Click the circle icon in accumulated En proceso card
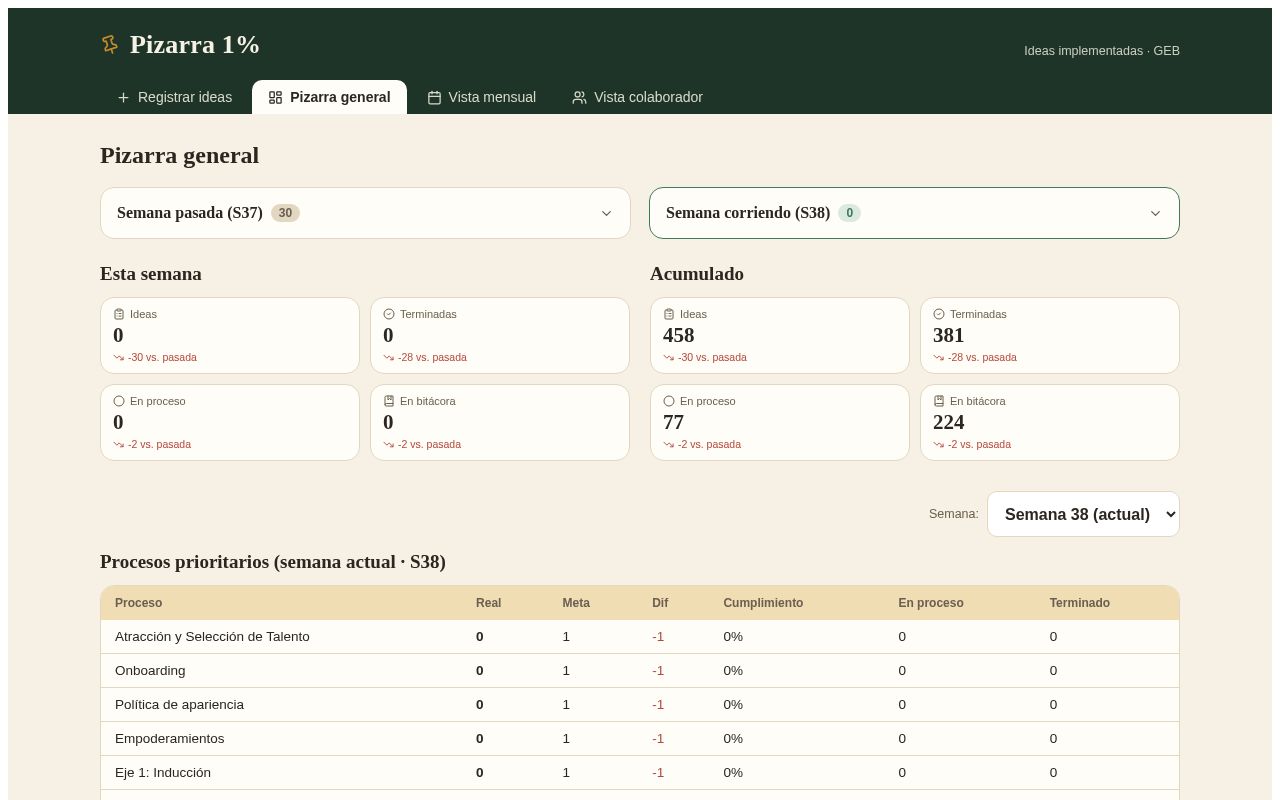1280x800 pixels. [x=669, y=401]
